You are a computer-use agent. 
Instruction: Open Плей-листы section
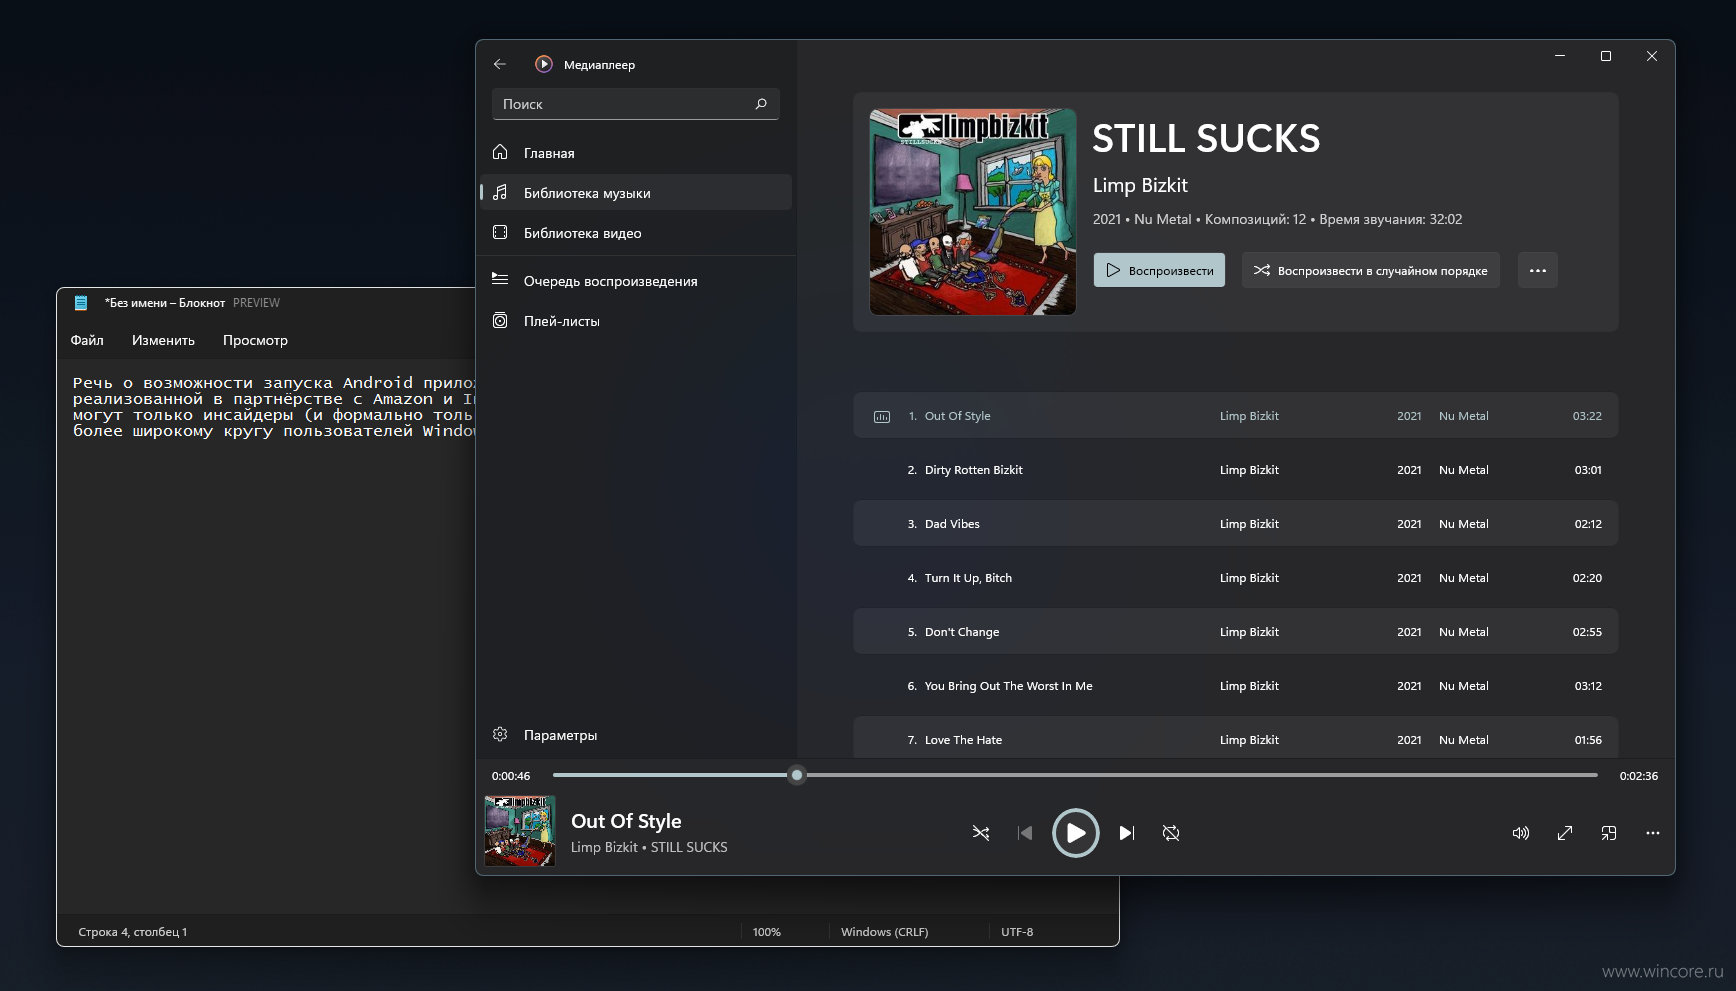coord(636,321)
